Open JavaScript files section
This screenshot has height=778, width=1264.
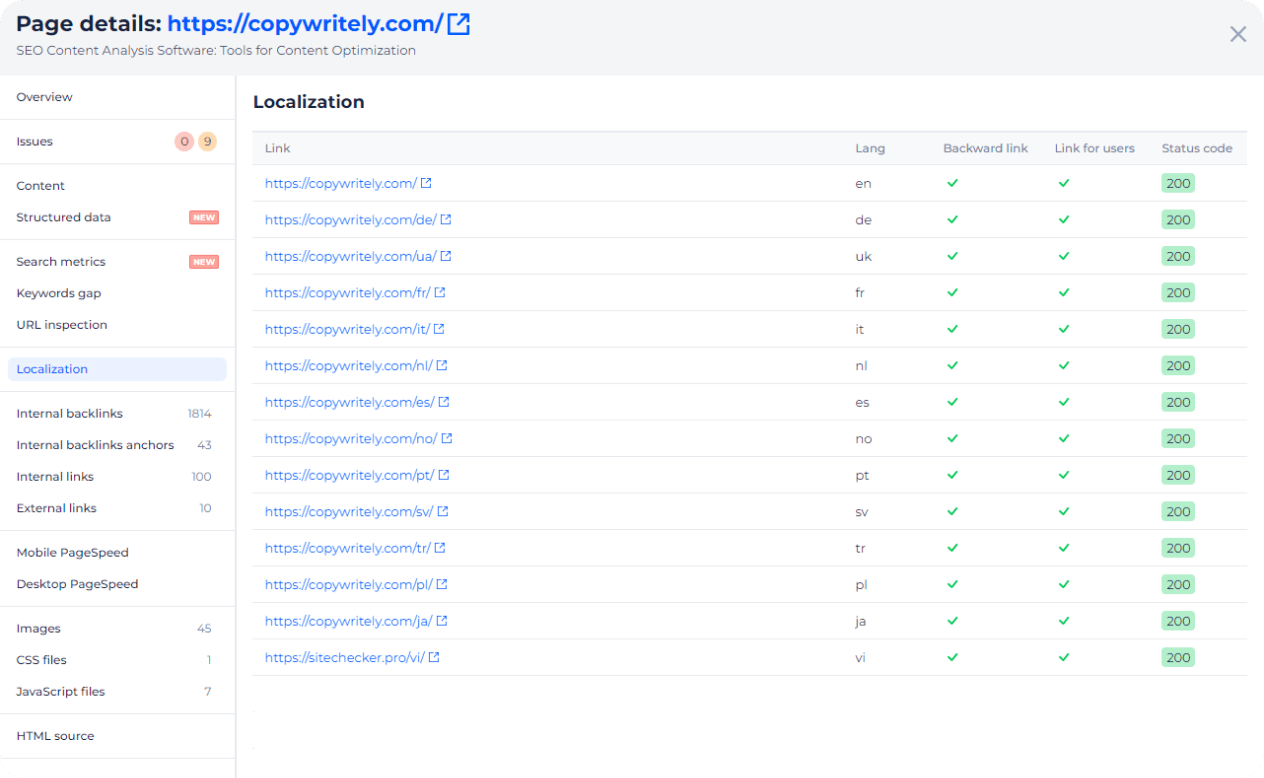61,692
